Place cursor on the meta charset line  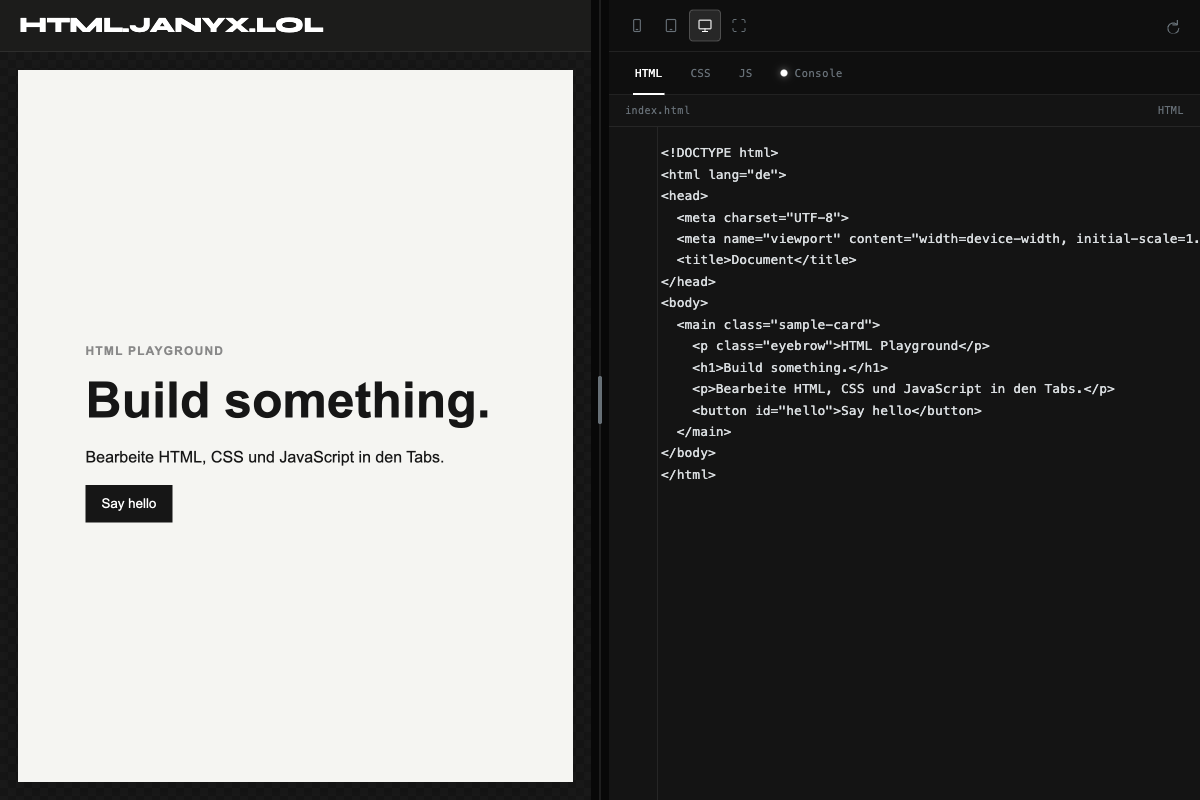(762, 217)
